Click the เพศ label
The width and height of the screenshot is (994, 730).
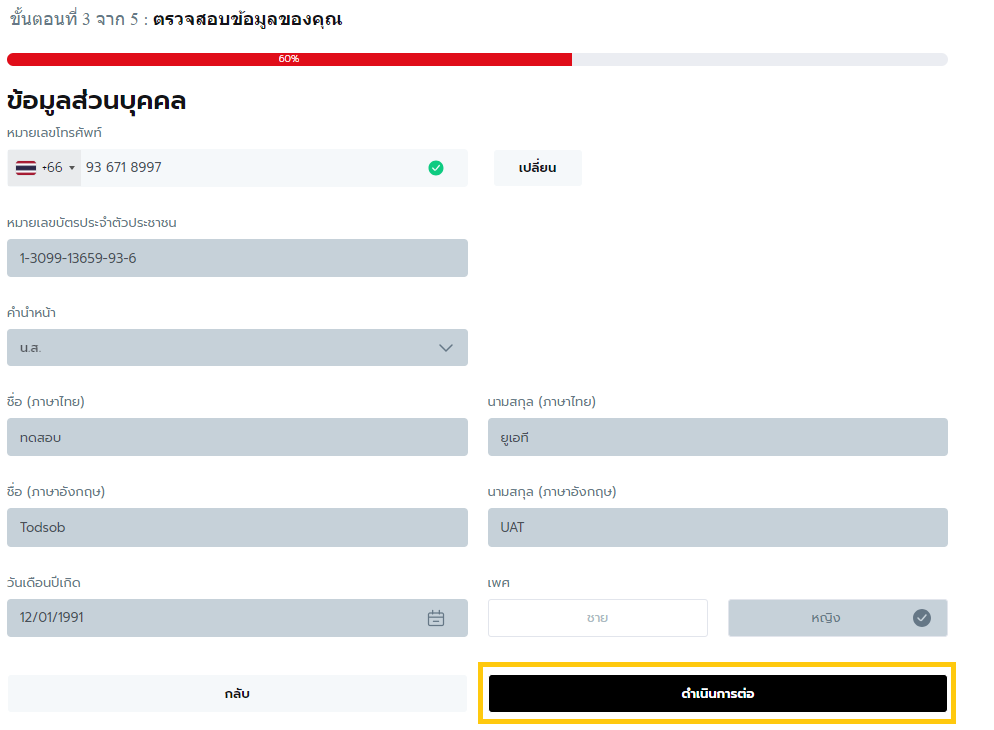tap(498, 583)
